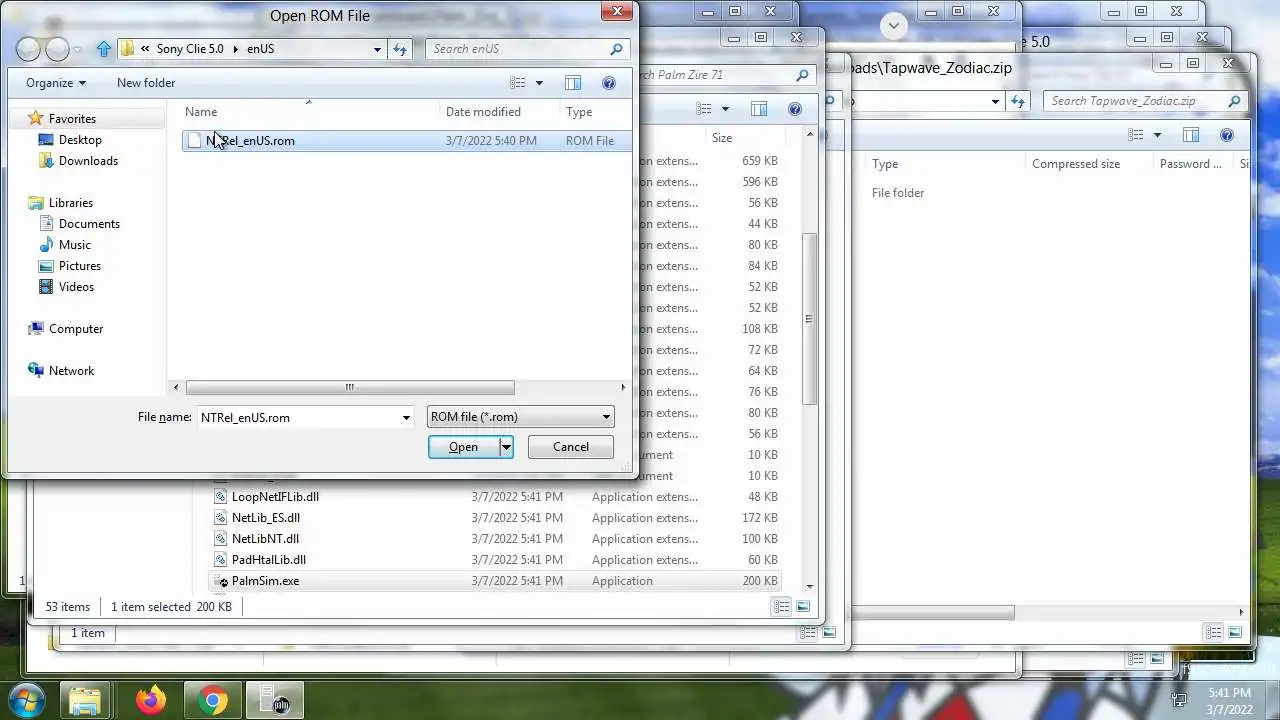Expand the ROM file (*.rom) type dropdown
Image resolution: width=1280 pixels, height=720 pixels.
[606, 417]
